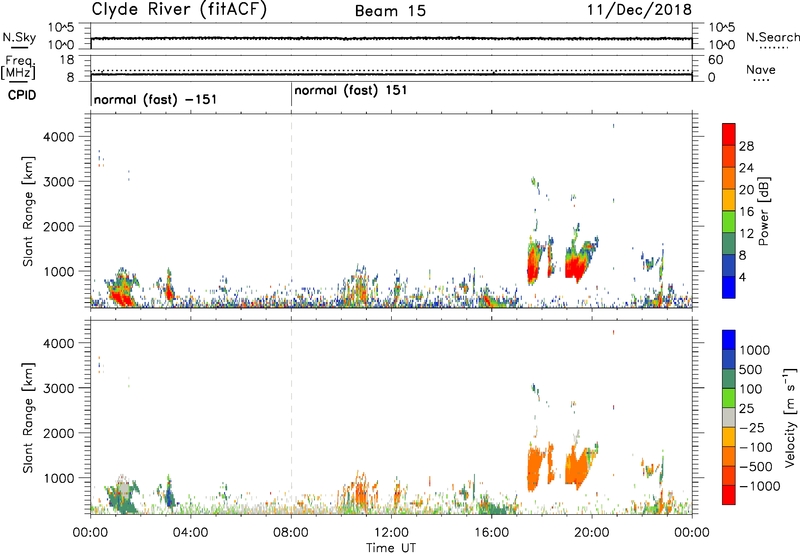800x554 pixels.
Task: Pick the bottom blue segment of power colorbar
Action: pyautogui.click(x=729, y=287)
